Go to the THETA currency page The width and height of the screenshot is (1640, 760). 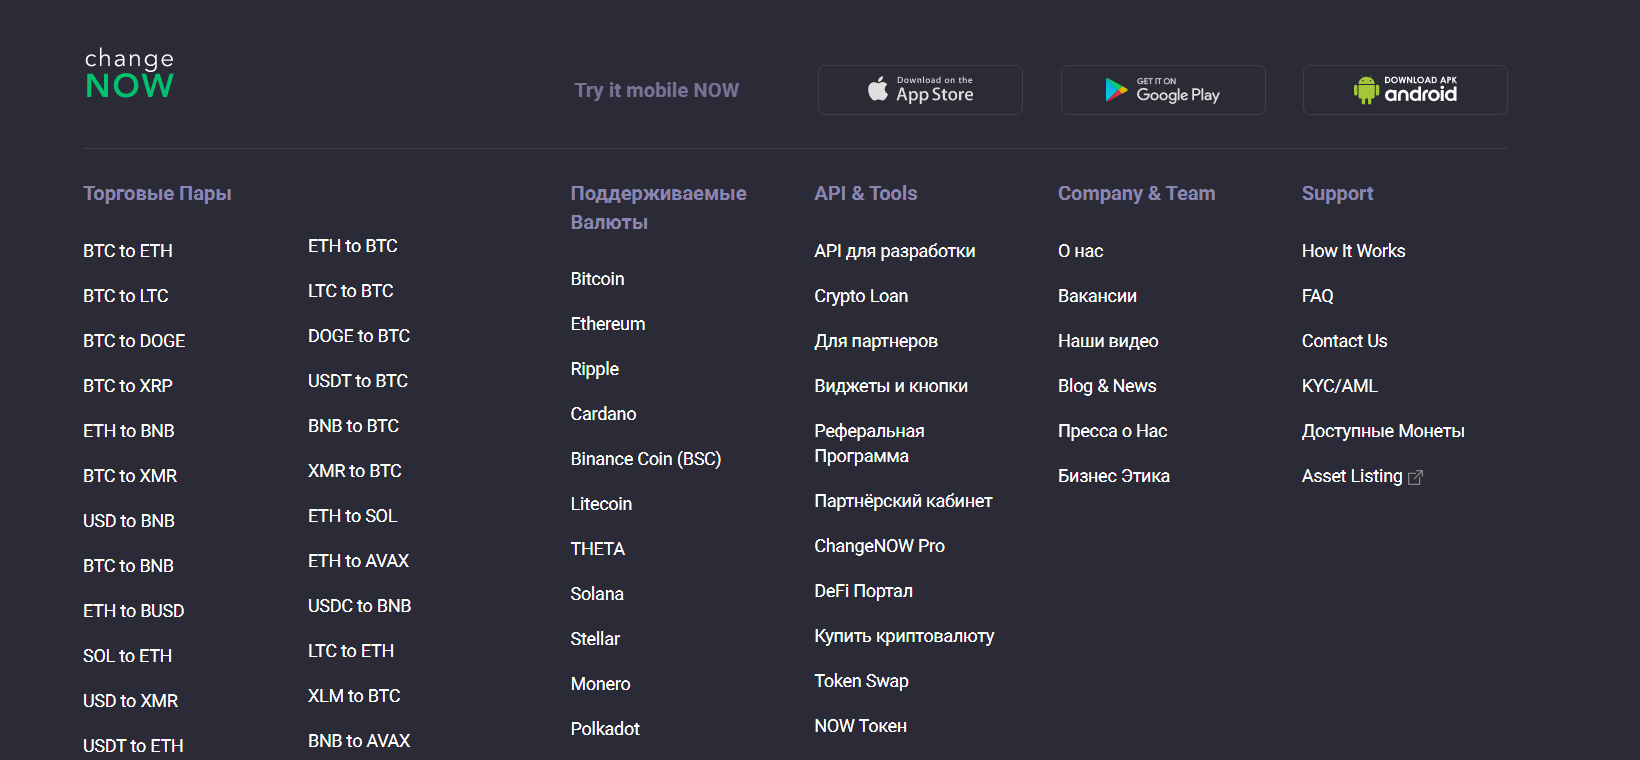(598, 549)
